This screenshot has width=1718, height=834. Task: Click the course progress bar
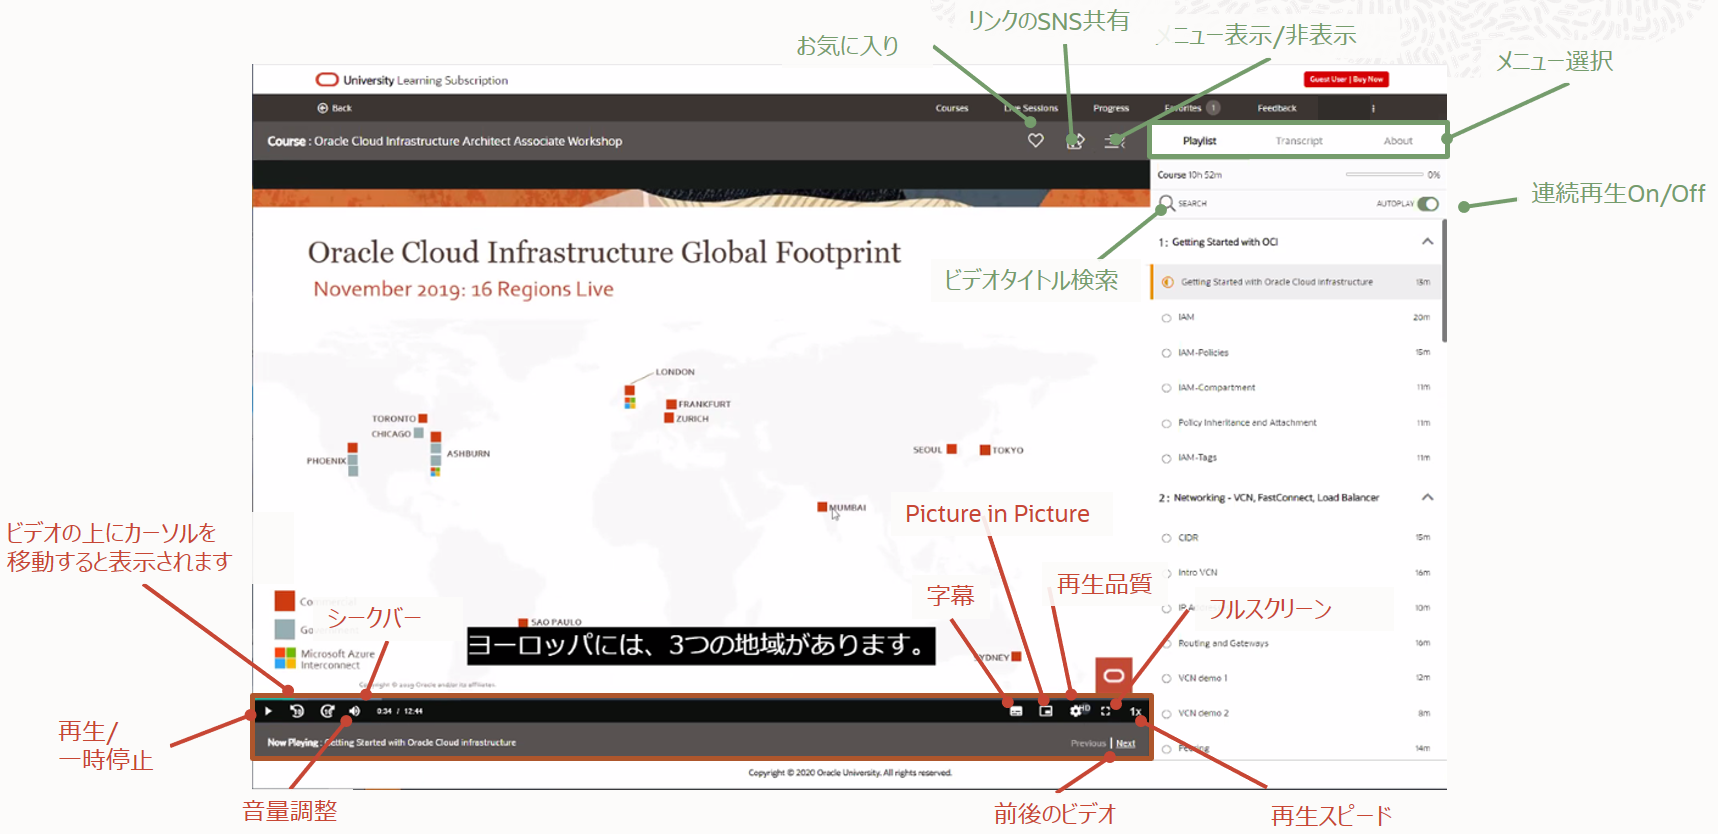click(1384, 175)
